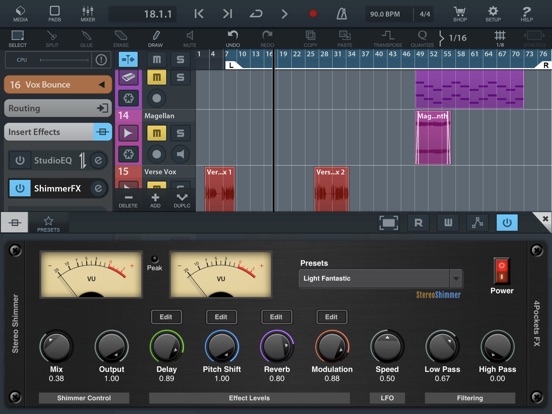The image size is (552, 414).
Task: Click the Edit button above Delay
Action: click(166, 317)
